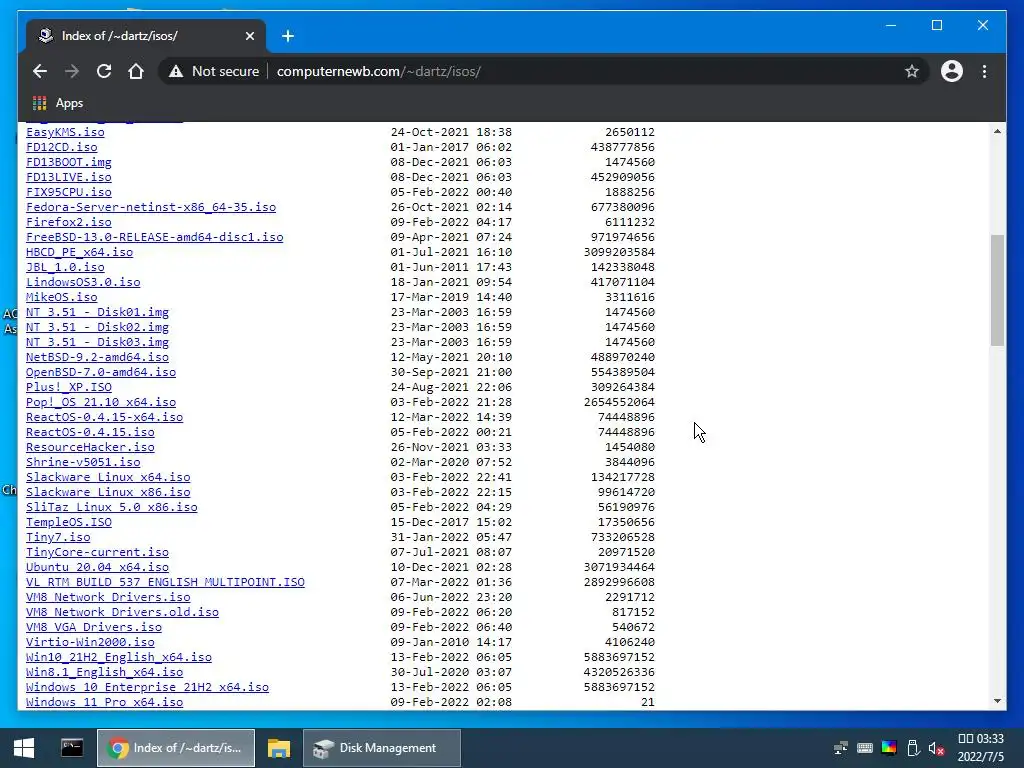Open a new browser tab
Screen dimensions: 1024x768
[288, 36]
